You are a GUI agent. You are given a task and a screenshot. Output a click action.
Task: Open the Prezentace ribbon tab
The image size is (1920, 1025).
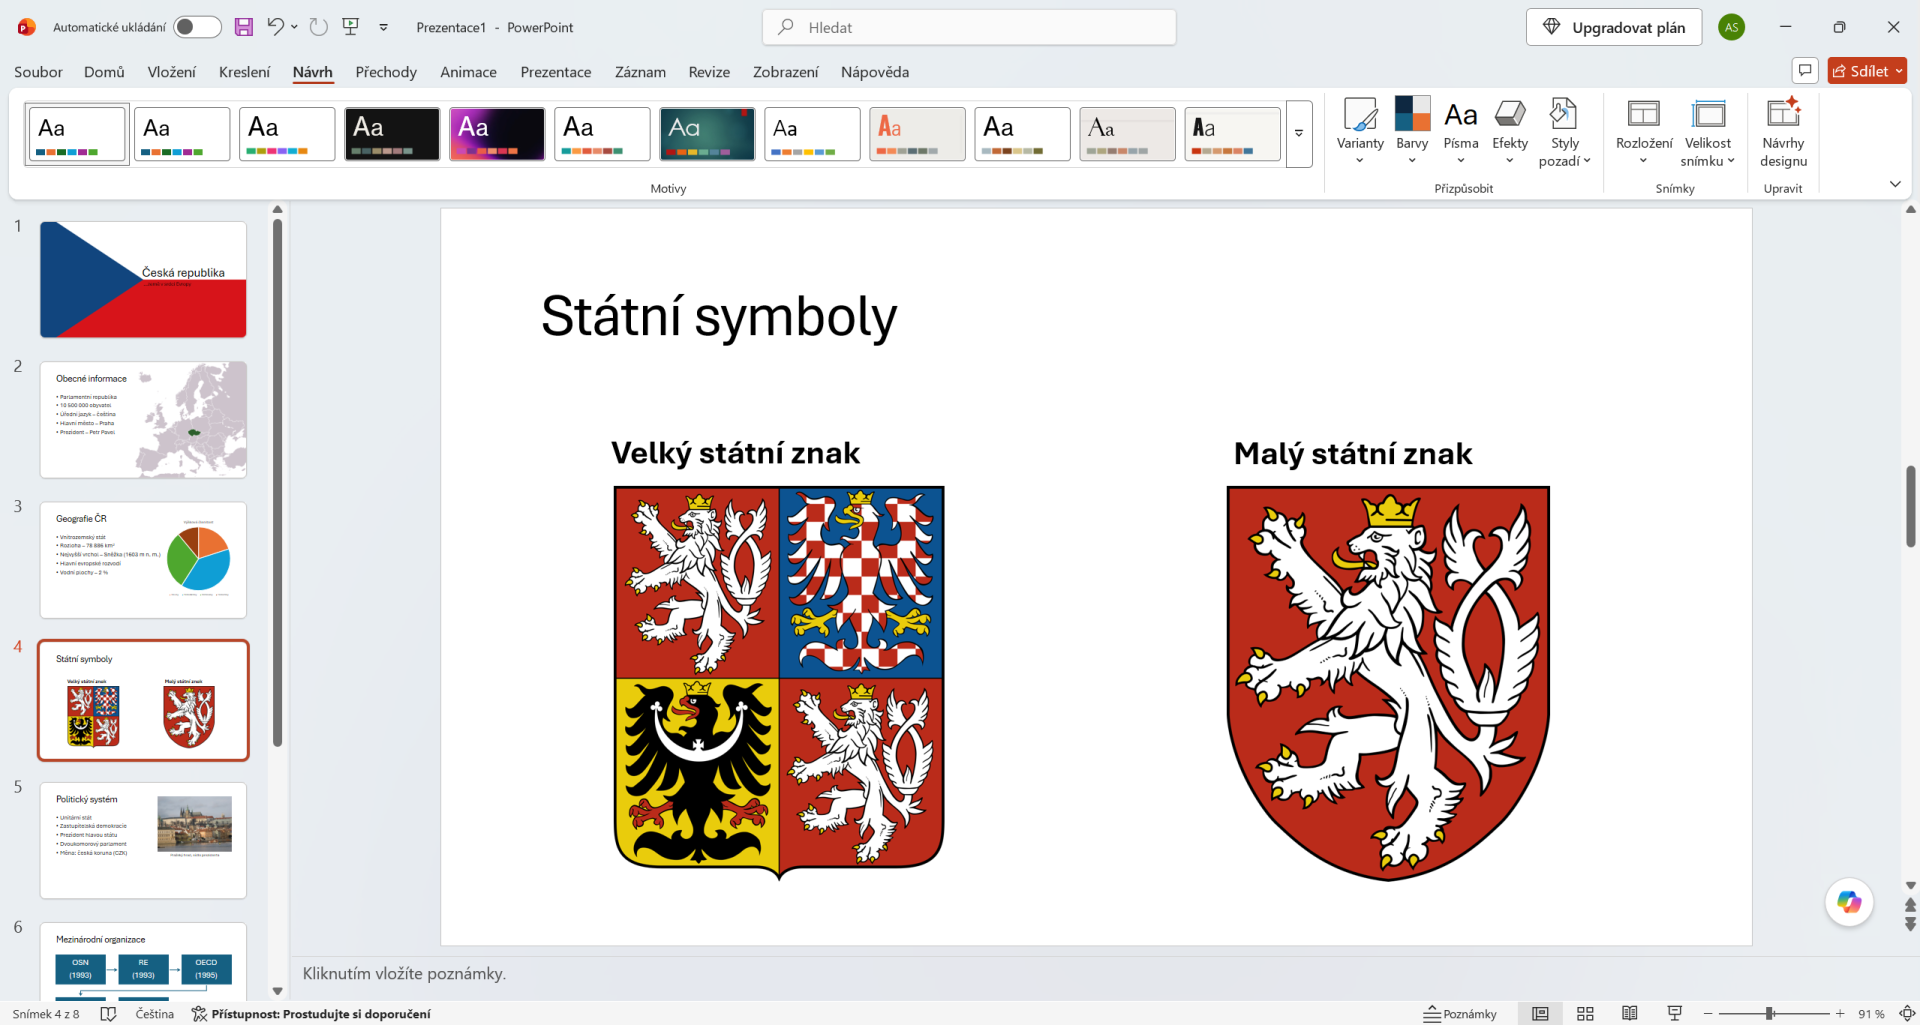click(556, 72)
